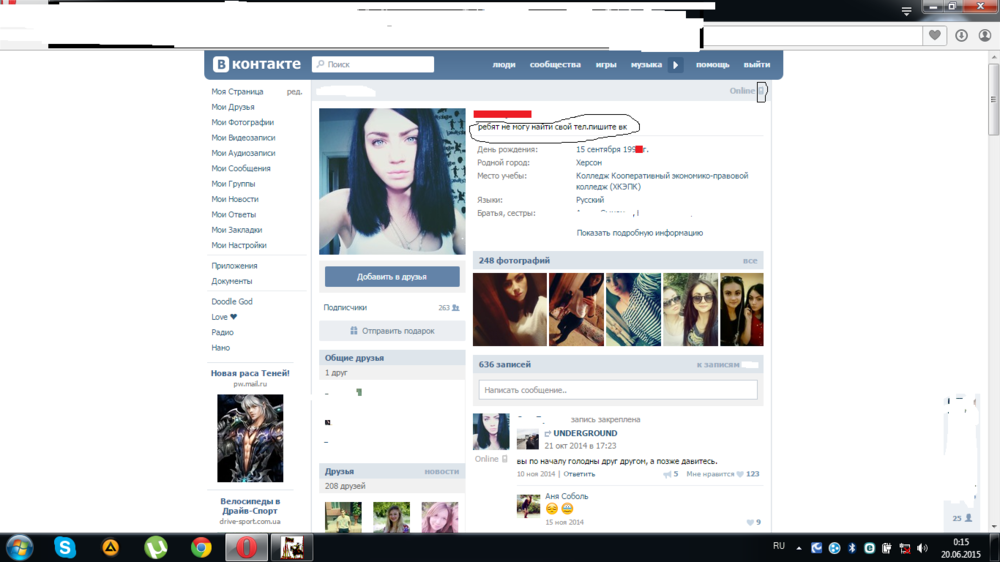Screen dimensions: 1000x562
Task: Expand detailed info via Показать подробную информацию
Action: point(639,233)
